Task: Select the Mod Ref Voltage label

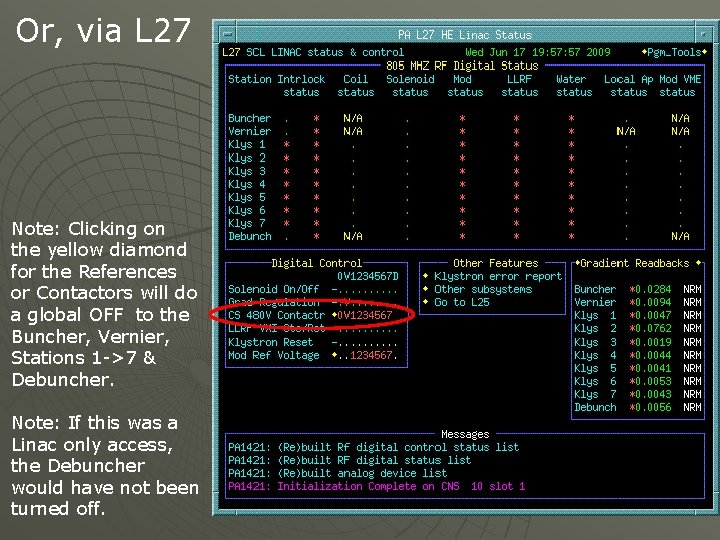Action: pyautogui.click(x=274, y=355)
